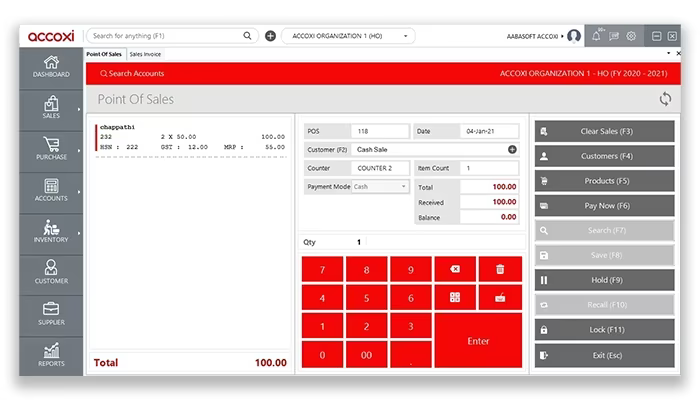Switch to the Sales Invoice tab

145,54
